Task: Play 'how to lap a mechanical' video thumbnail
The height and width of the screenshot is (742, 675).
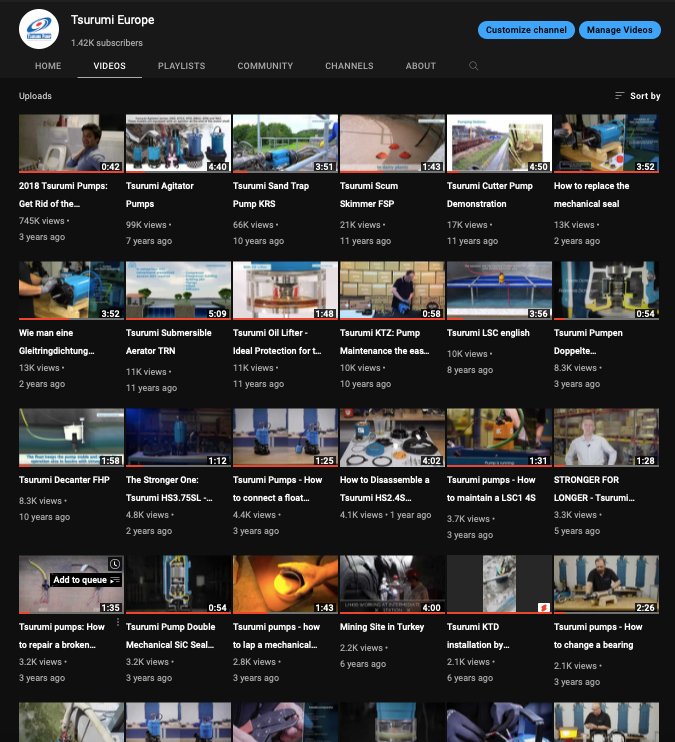Action: click(285, 584)
